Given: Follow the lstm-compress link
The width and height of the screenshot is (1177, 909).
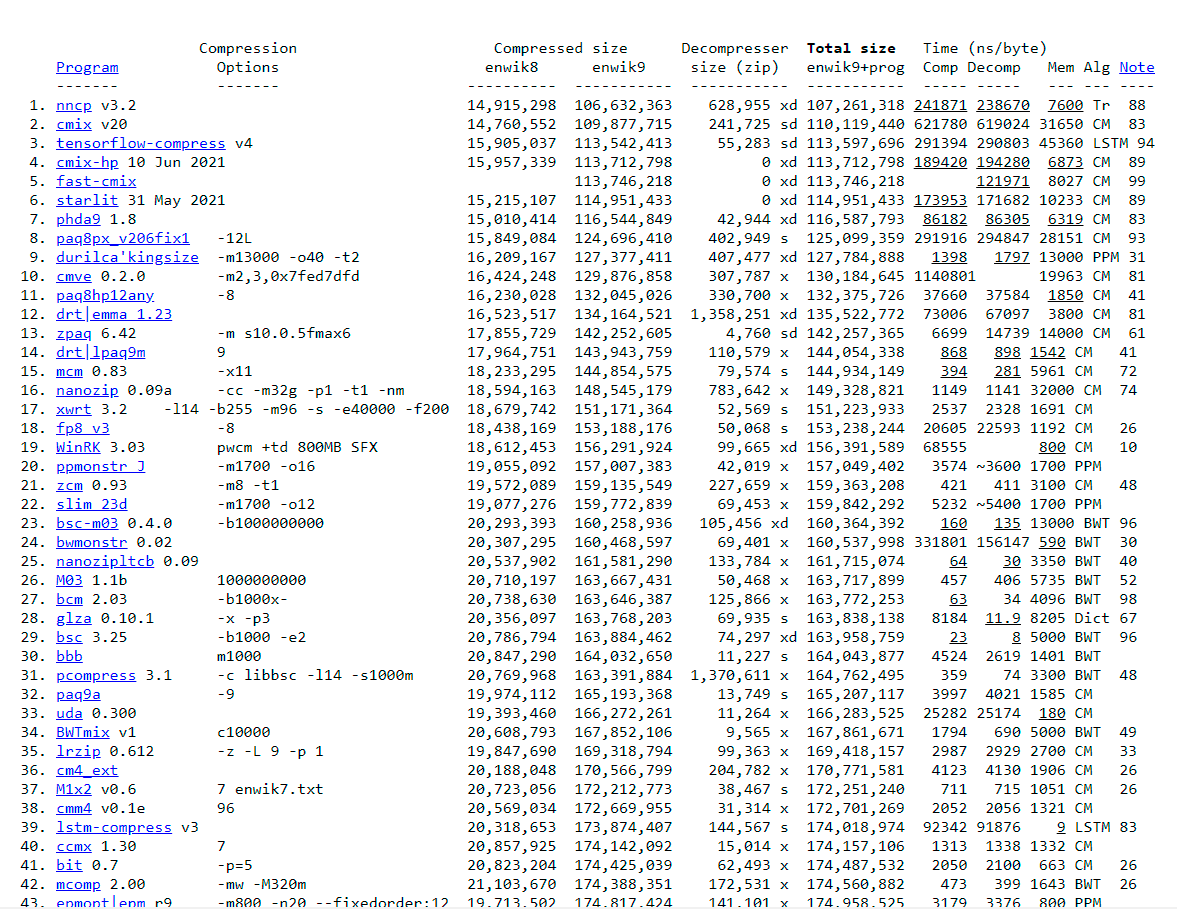Looking at the screenshot, I should pyautogui.click(x=114, y=827).
